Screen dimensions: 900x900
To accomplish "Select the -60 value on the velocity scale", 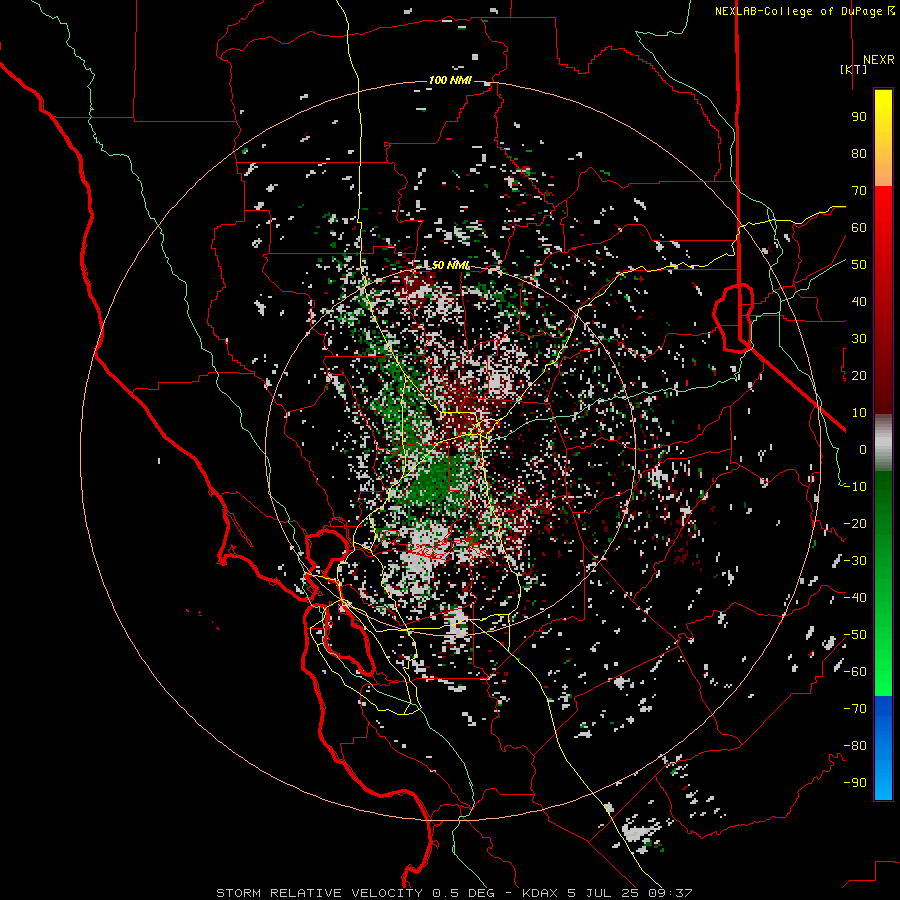I will point(855,672).
